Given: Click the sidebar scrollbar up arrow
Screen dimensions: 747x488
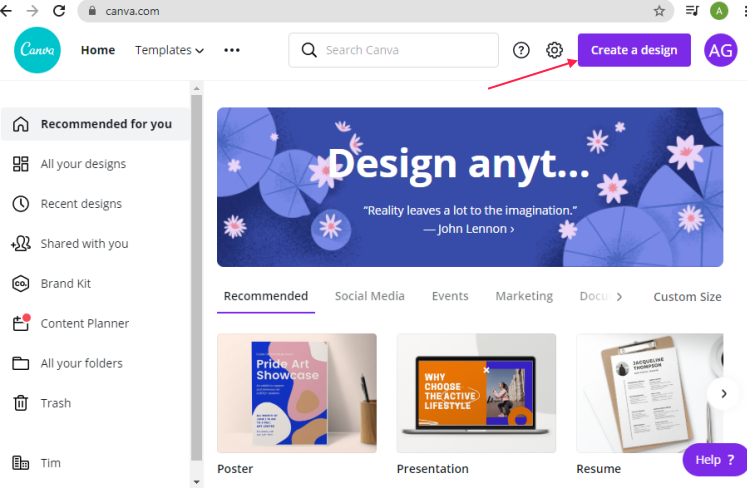Looking at the screenshot, I should pyautogui.click(x=196, y=89).
